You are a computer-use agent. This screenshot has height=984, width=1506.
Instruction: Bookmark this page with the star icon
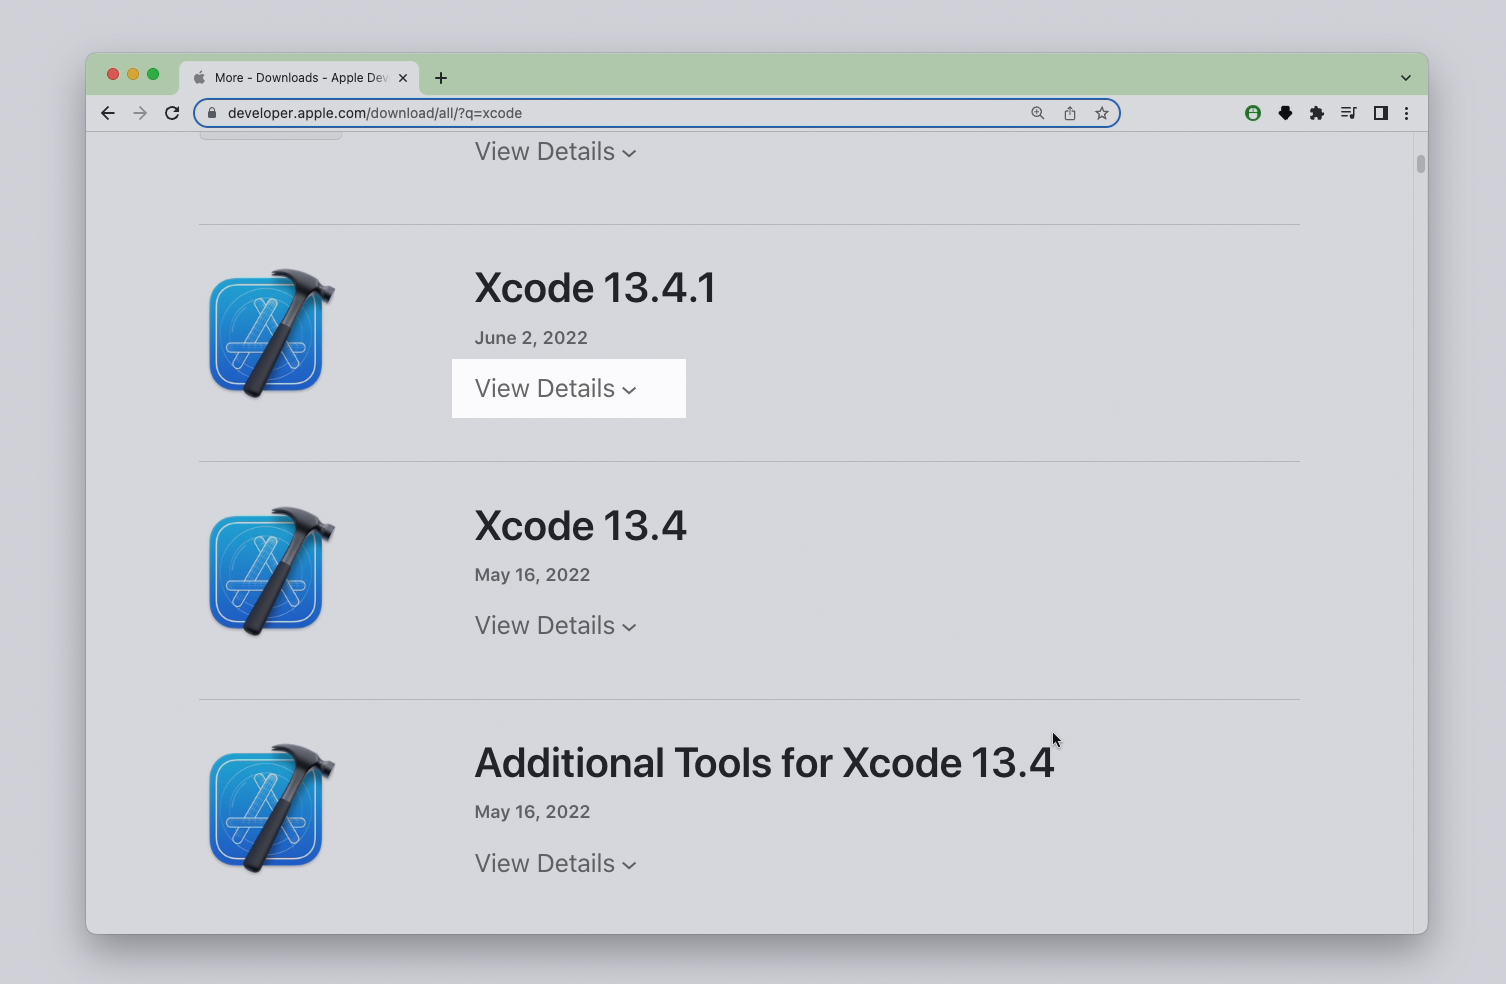click(1102, 113)
